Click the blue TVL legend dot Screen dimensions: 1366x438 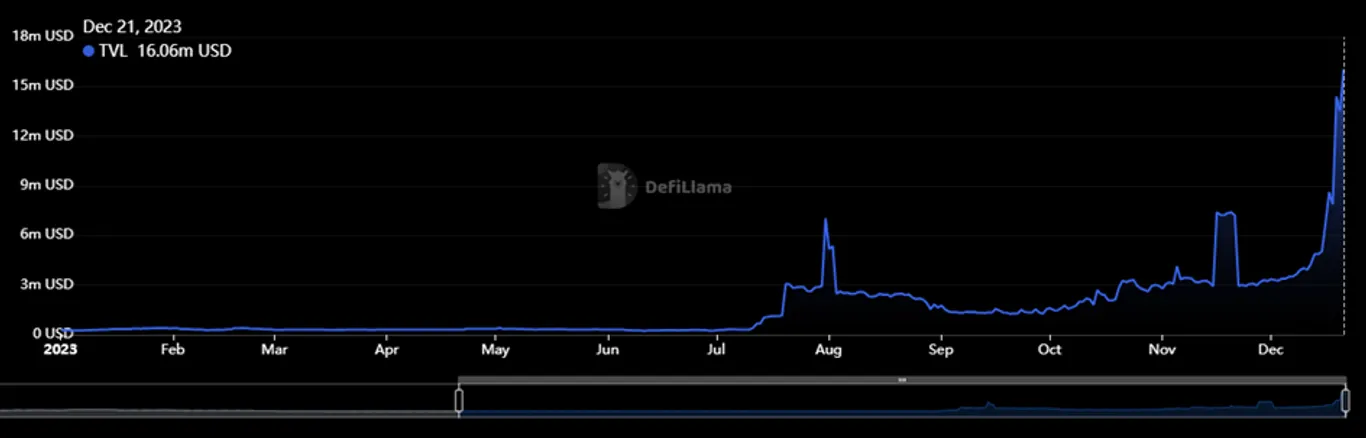click(x=89, y=51)
